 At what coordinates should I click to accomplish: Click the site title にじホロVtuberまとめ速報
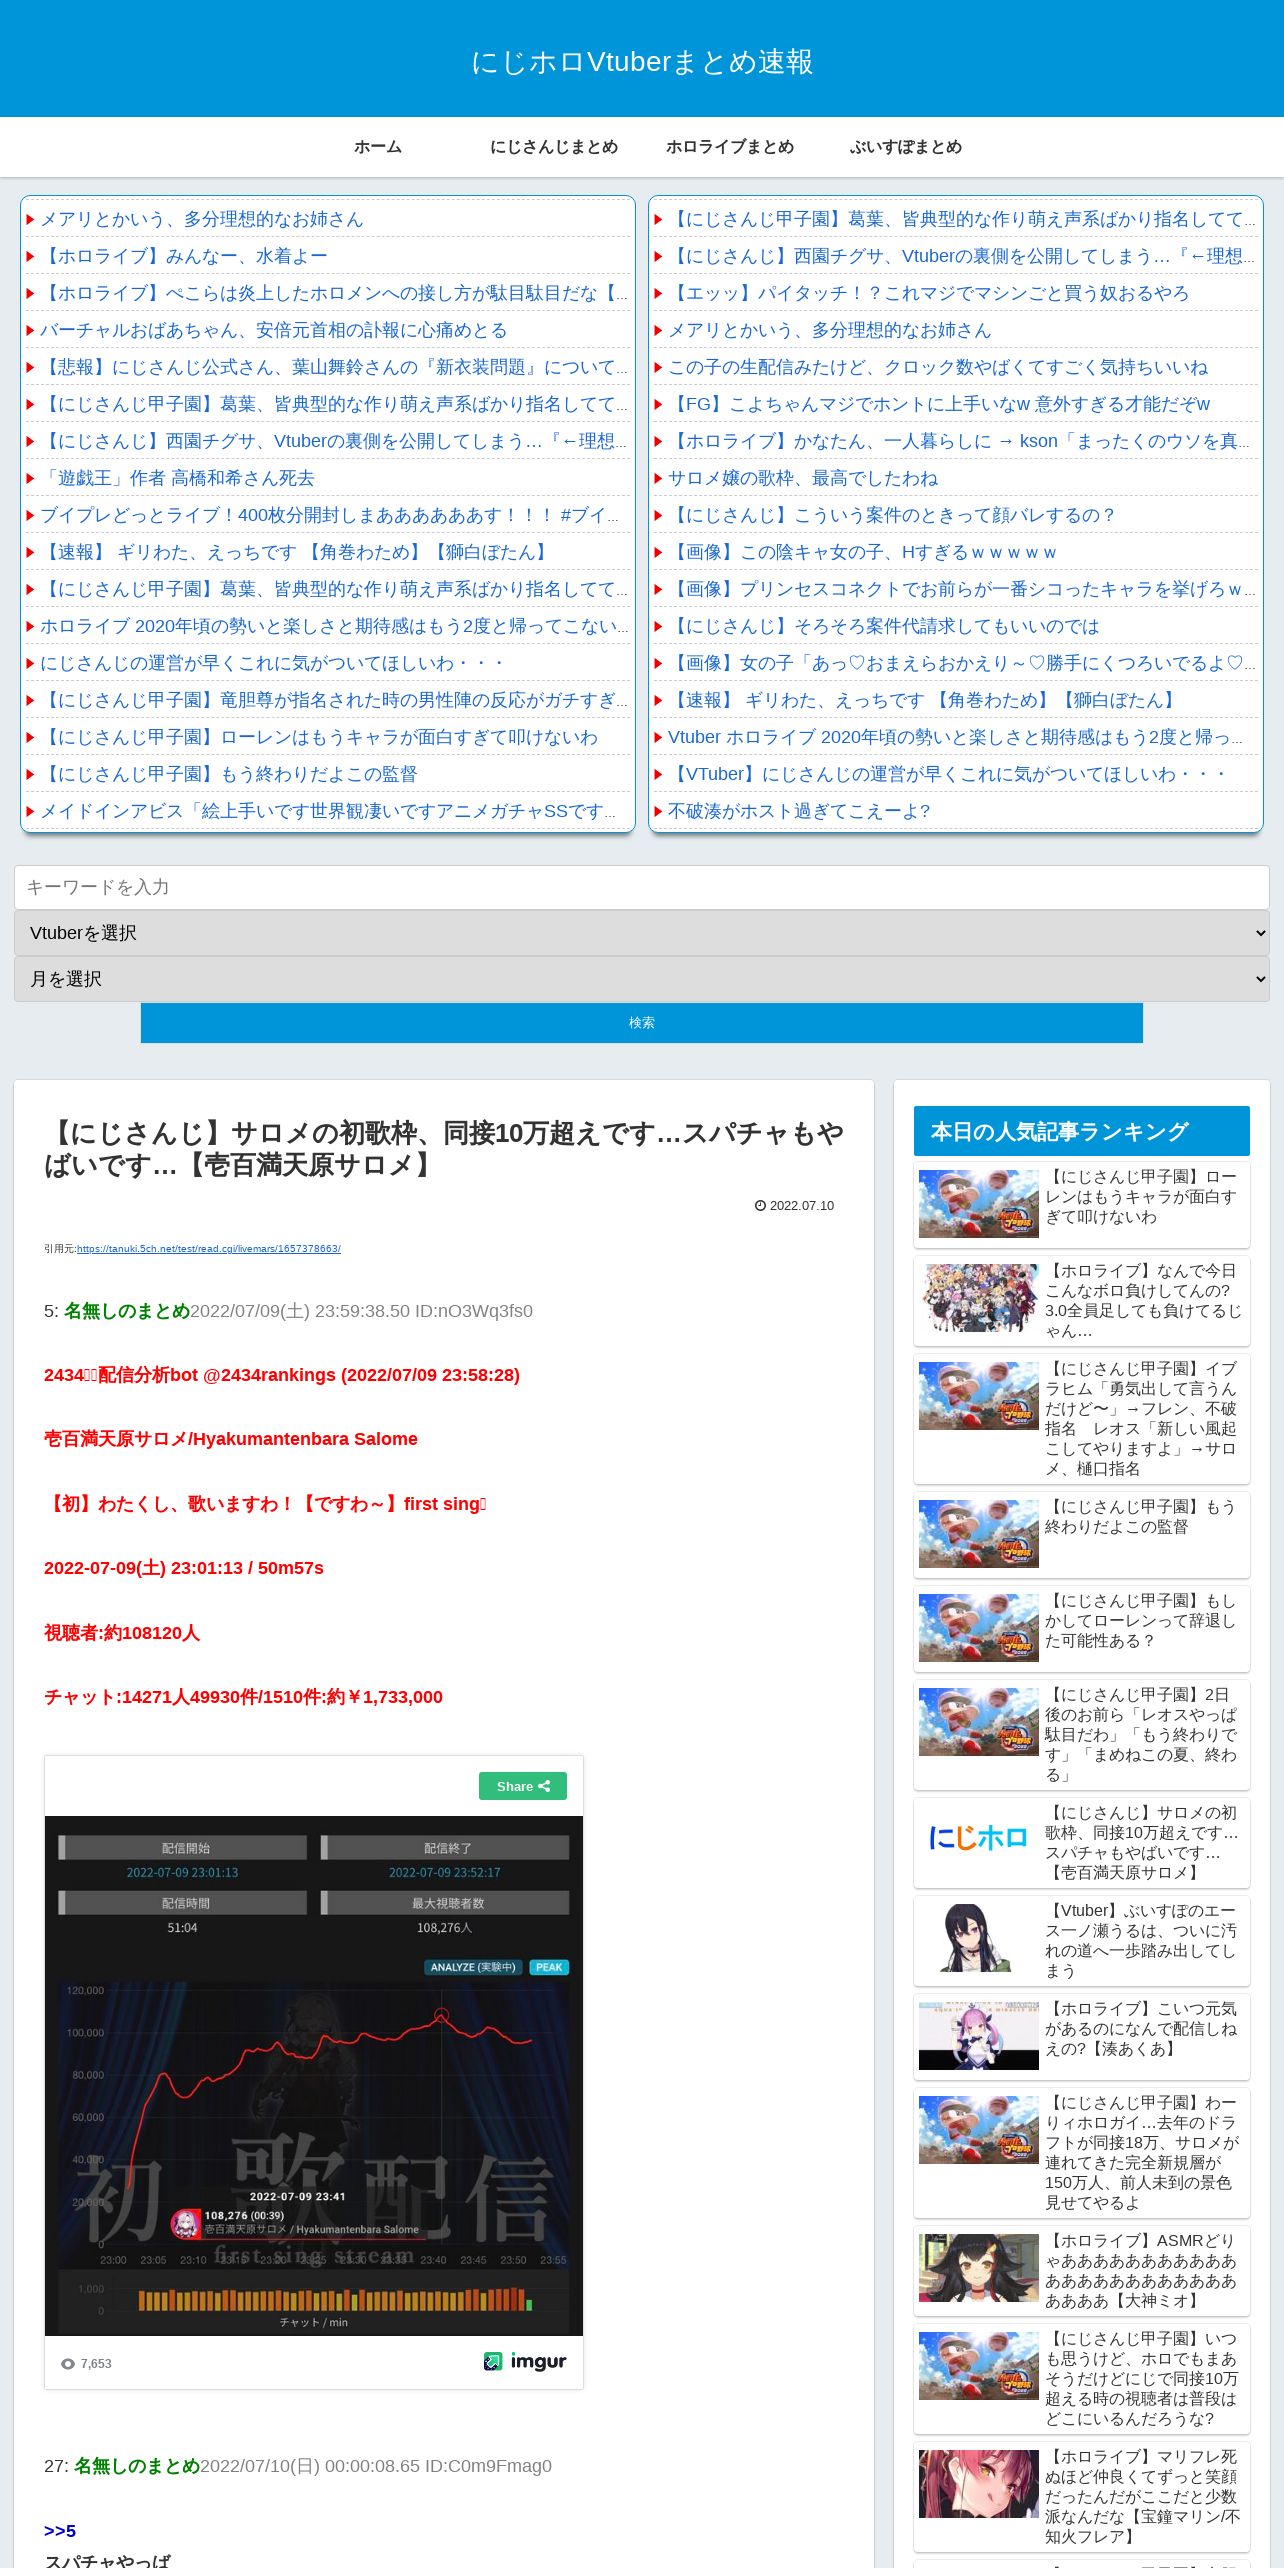coord(642,62)
